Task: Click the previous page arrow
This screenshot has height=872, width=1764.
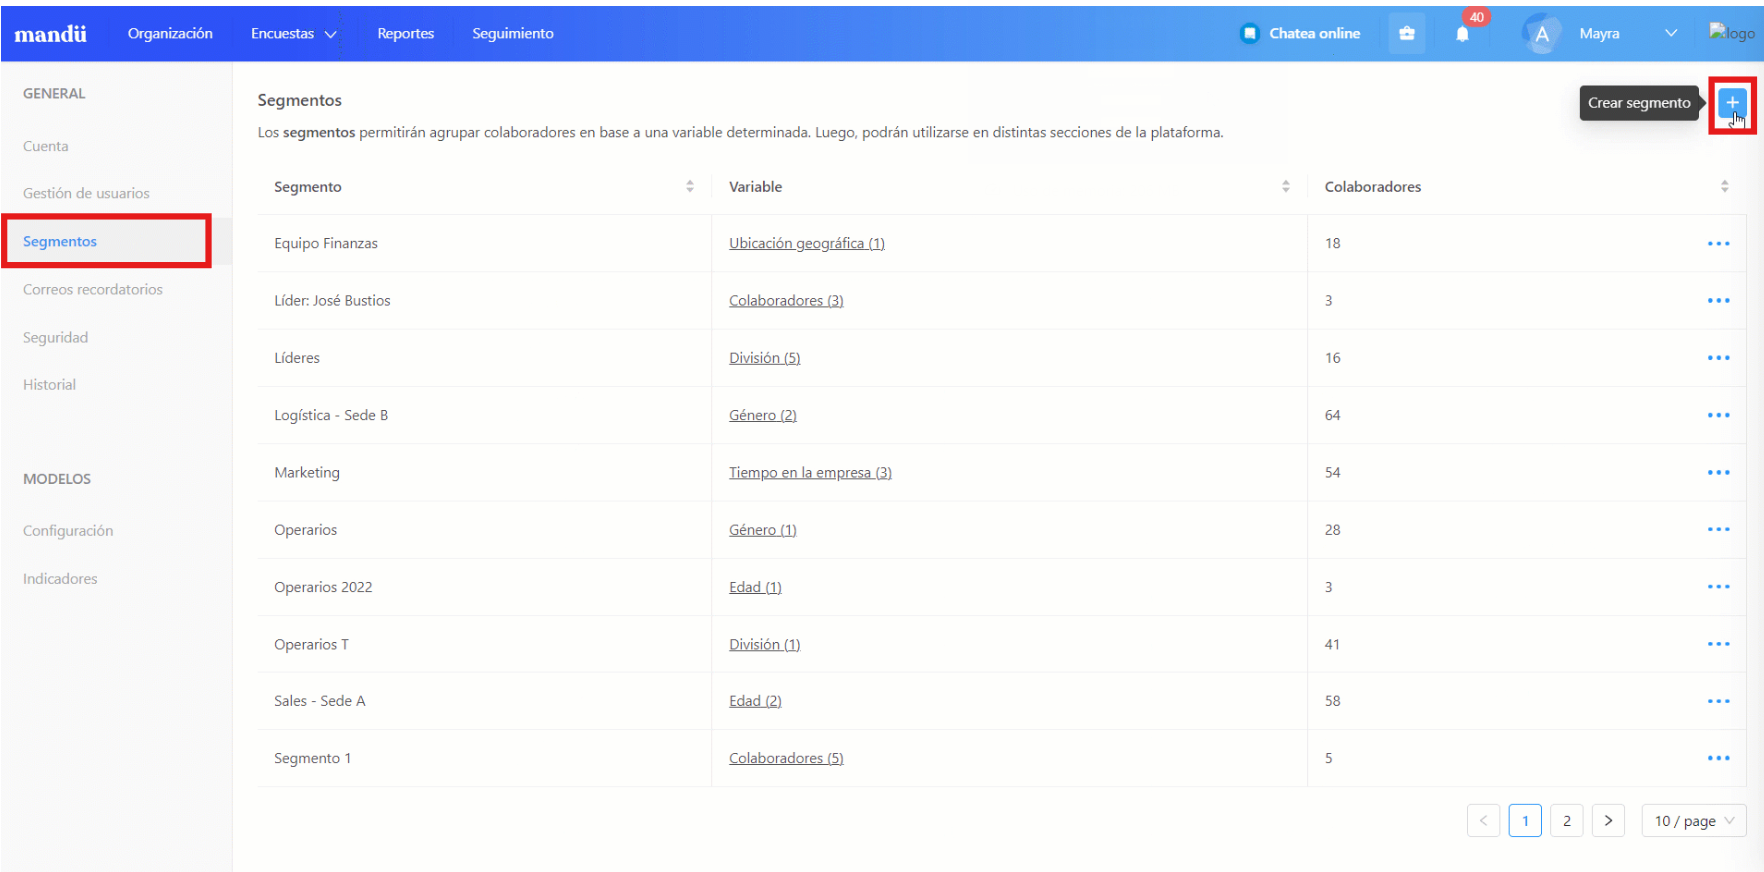Action: point(1483,821)
